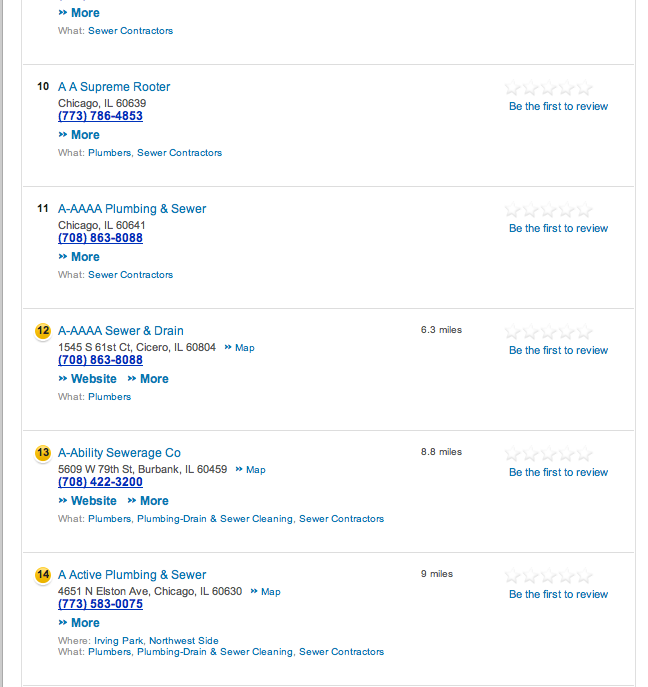Show Map for 5609 W 79th St, Burbank
This screenshot has height=687, width=648.
click(251, 470)
